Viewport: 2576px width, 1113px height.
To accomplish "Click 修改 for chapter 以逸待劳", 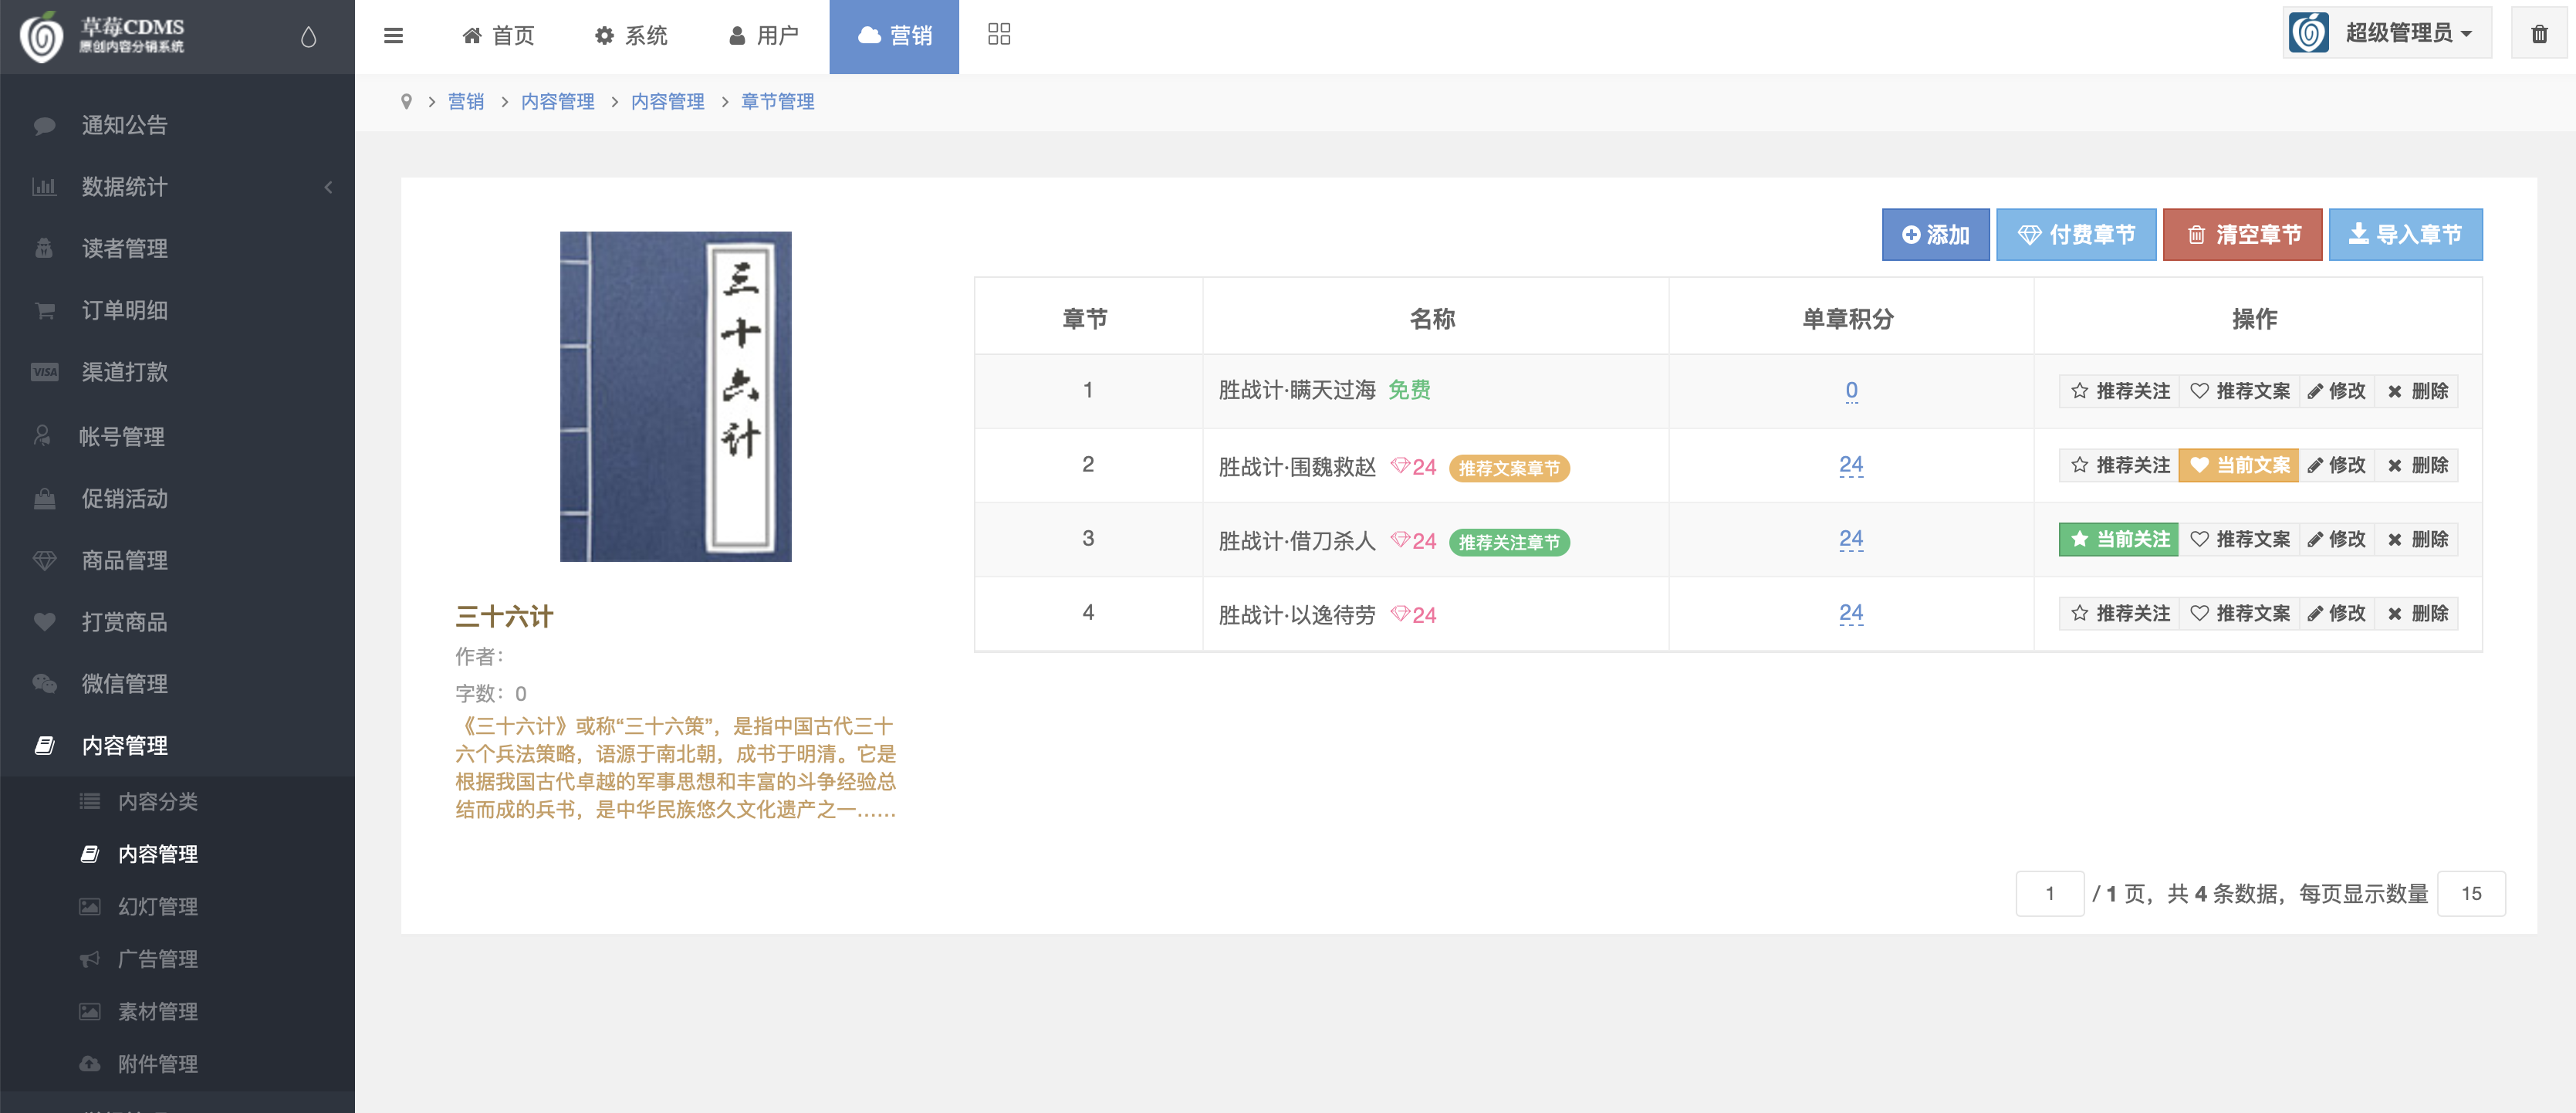I will (x=2336, y=613).
